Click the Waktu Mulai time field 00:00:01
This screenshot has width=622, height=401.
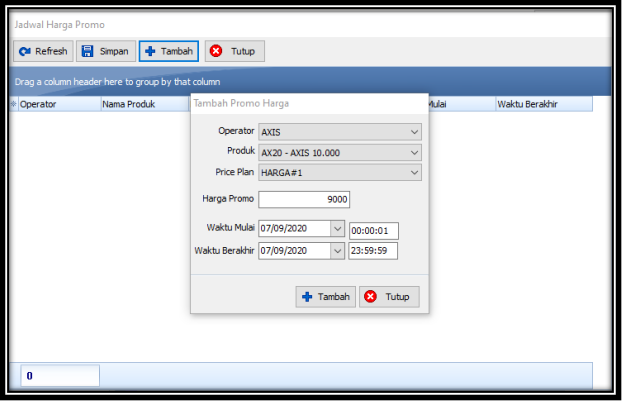(373, 230)
